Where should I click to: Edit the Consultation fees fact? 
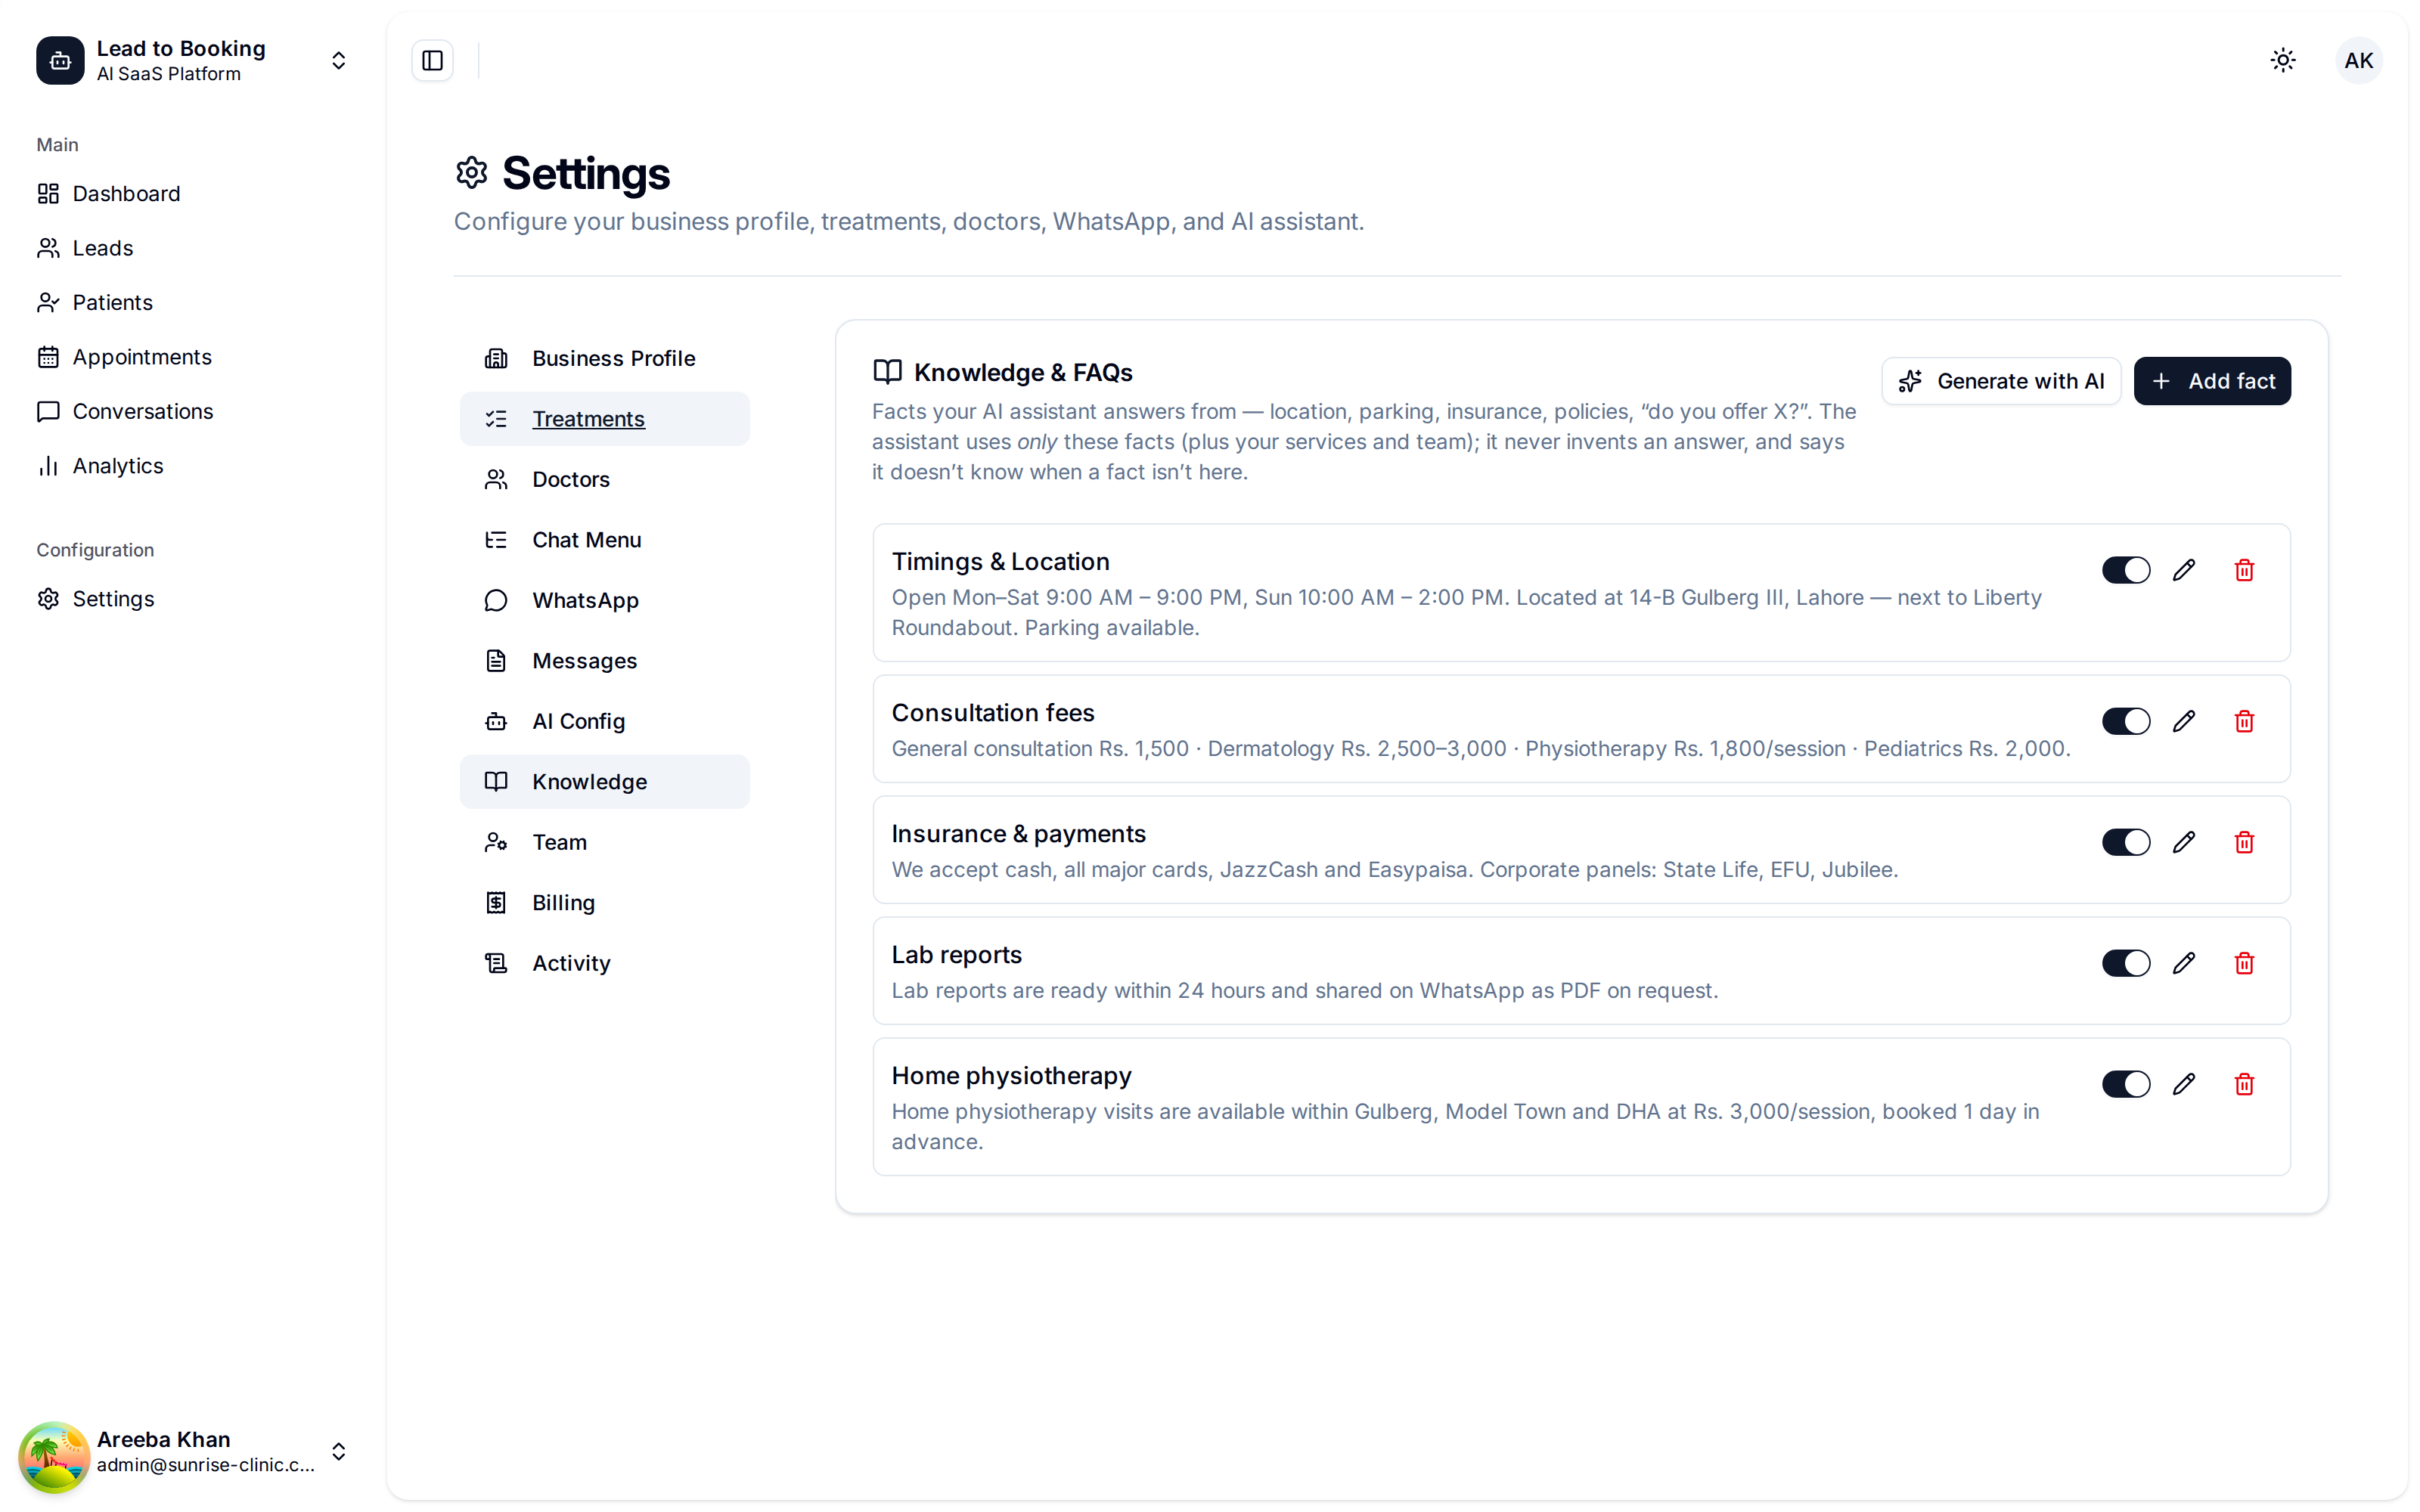2184,721
